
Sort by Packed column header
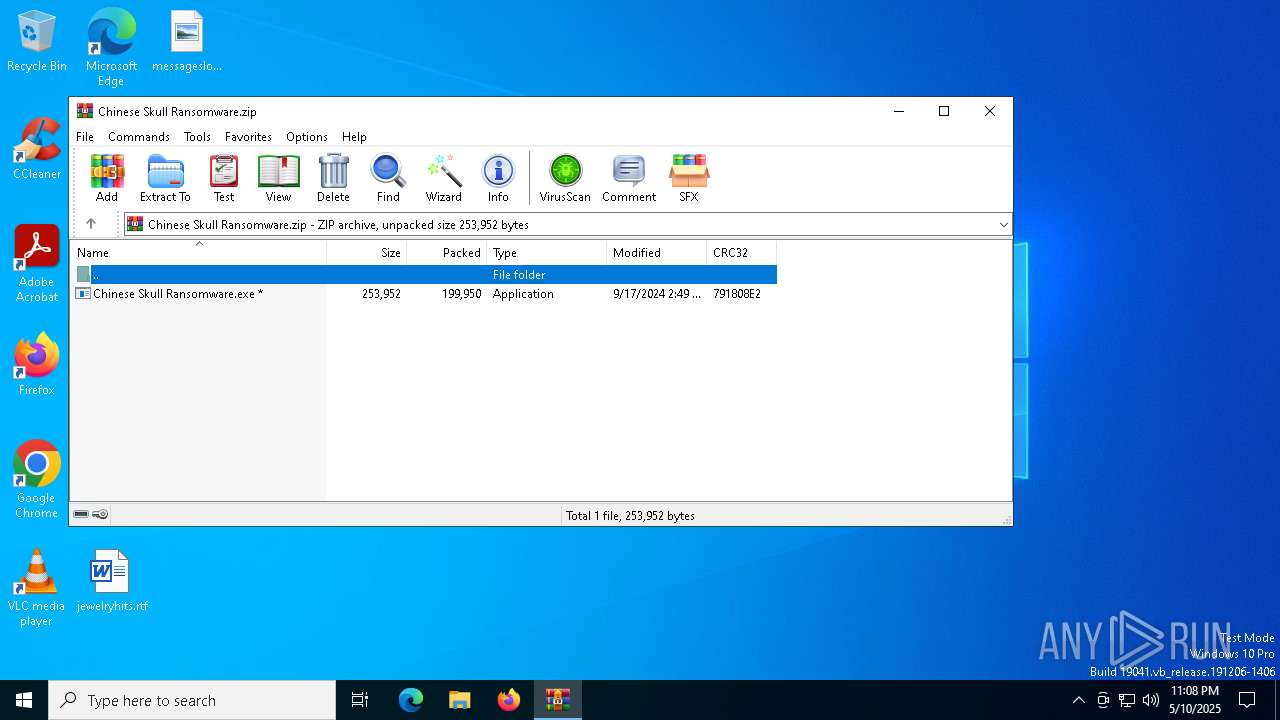click(x=447, y=253)
